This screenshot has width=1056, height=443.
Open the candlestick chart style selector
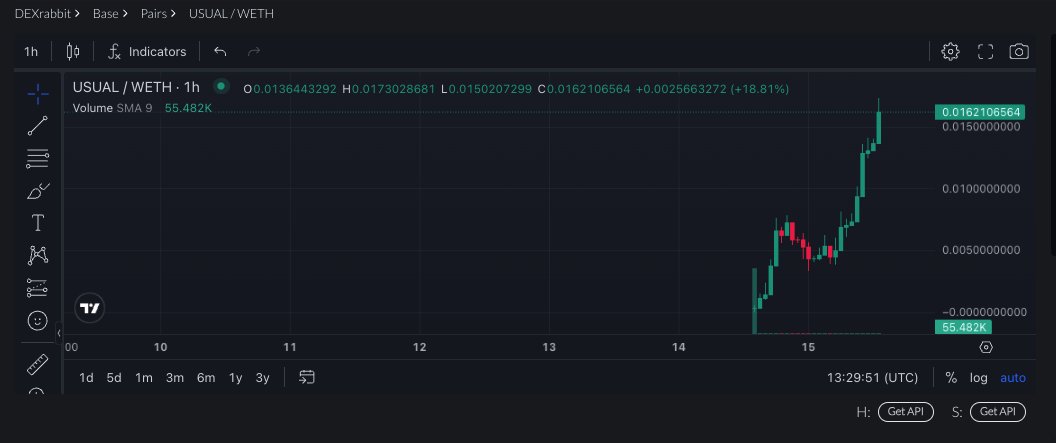(x=73, y=51)
